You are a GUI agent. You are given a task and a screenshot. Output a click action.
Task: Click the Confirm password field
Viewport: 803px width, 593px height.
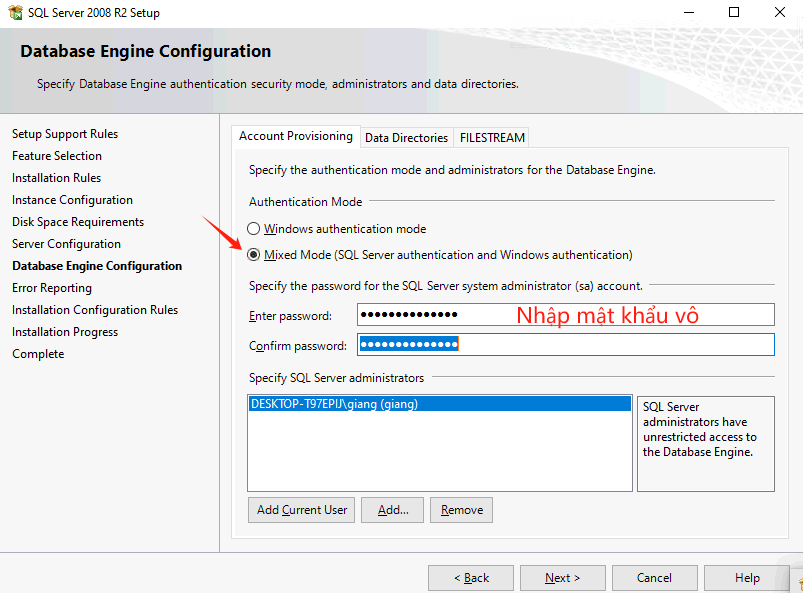point(565,345)
